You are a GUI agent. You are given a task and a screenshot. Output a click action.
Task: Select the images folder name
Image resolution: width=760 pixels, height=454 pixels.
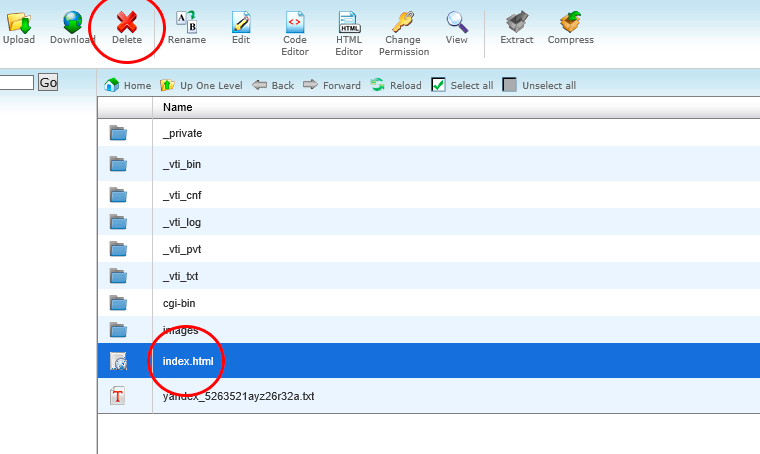(x=180, y=330)
